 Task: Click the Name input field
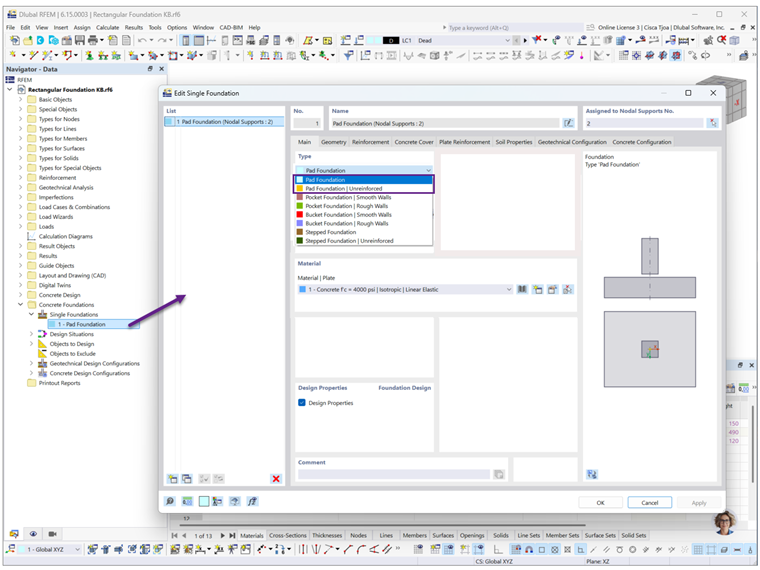click(x=445, y=124)
